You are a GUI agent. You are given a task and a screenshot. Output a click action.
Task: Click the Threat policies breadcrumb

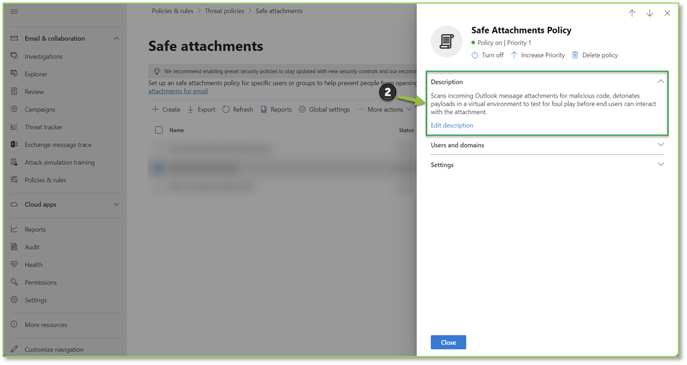click(224, 11)
